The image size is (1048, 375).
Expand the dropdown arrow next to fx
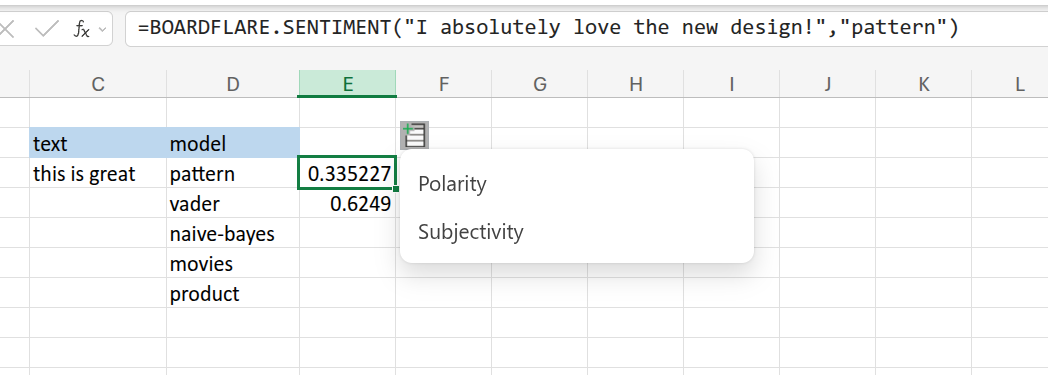click(102, 29)
